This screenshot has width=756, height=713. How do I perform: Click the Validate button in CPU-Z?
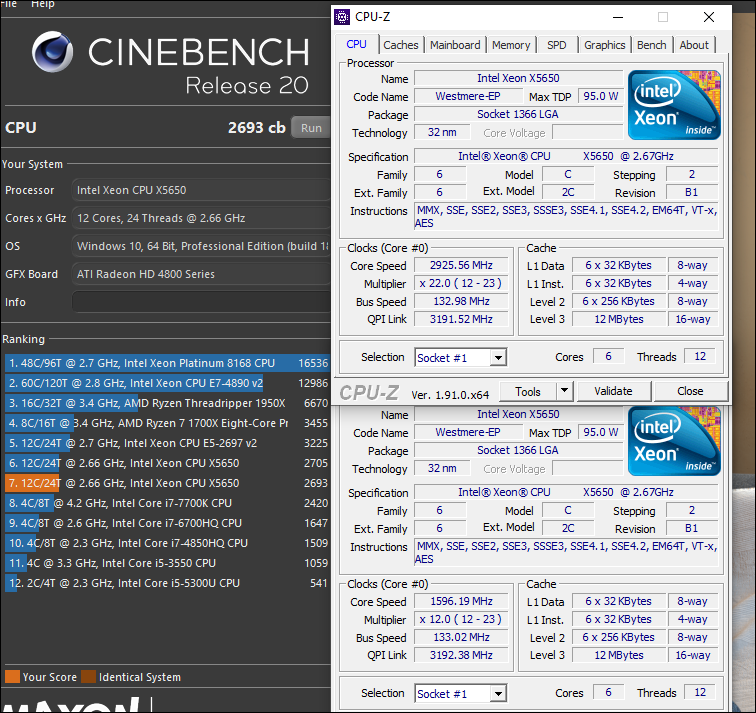tap(613, 391)
